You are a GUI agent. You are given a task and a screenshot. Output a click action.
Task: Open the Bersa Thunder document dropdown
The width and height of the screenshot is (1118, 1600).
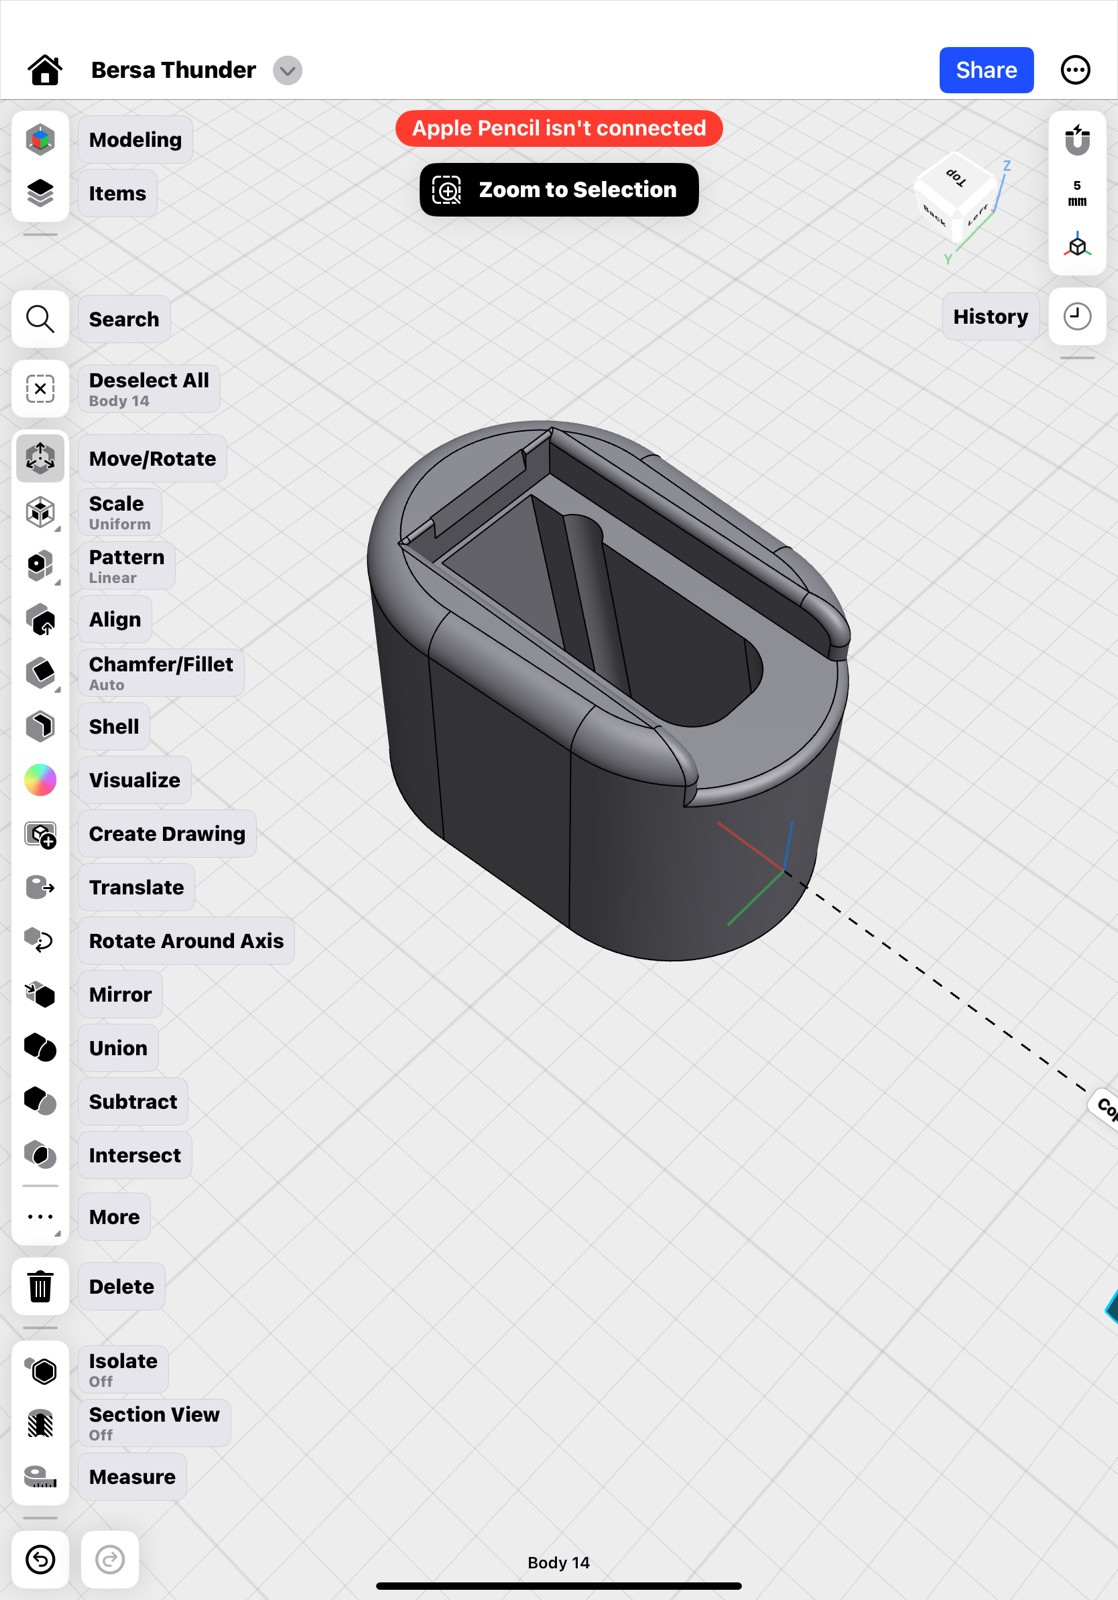click(287, 70)
